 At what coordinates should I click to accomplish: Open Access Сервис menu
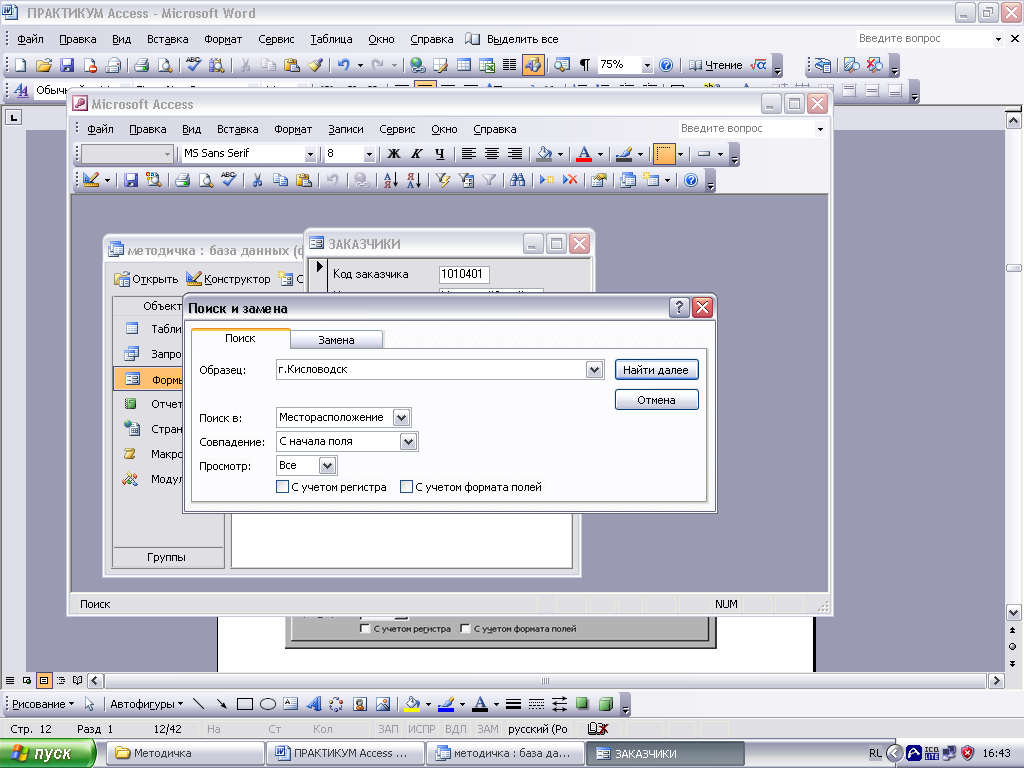point(397,129)
